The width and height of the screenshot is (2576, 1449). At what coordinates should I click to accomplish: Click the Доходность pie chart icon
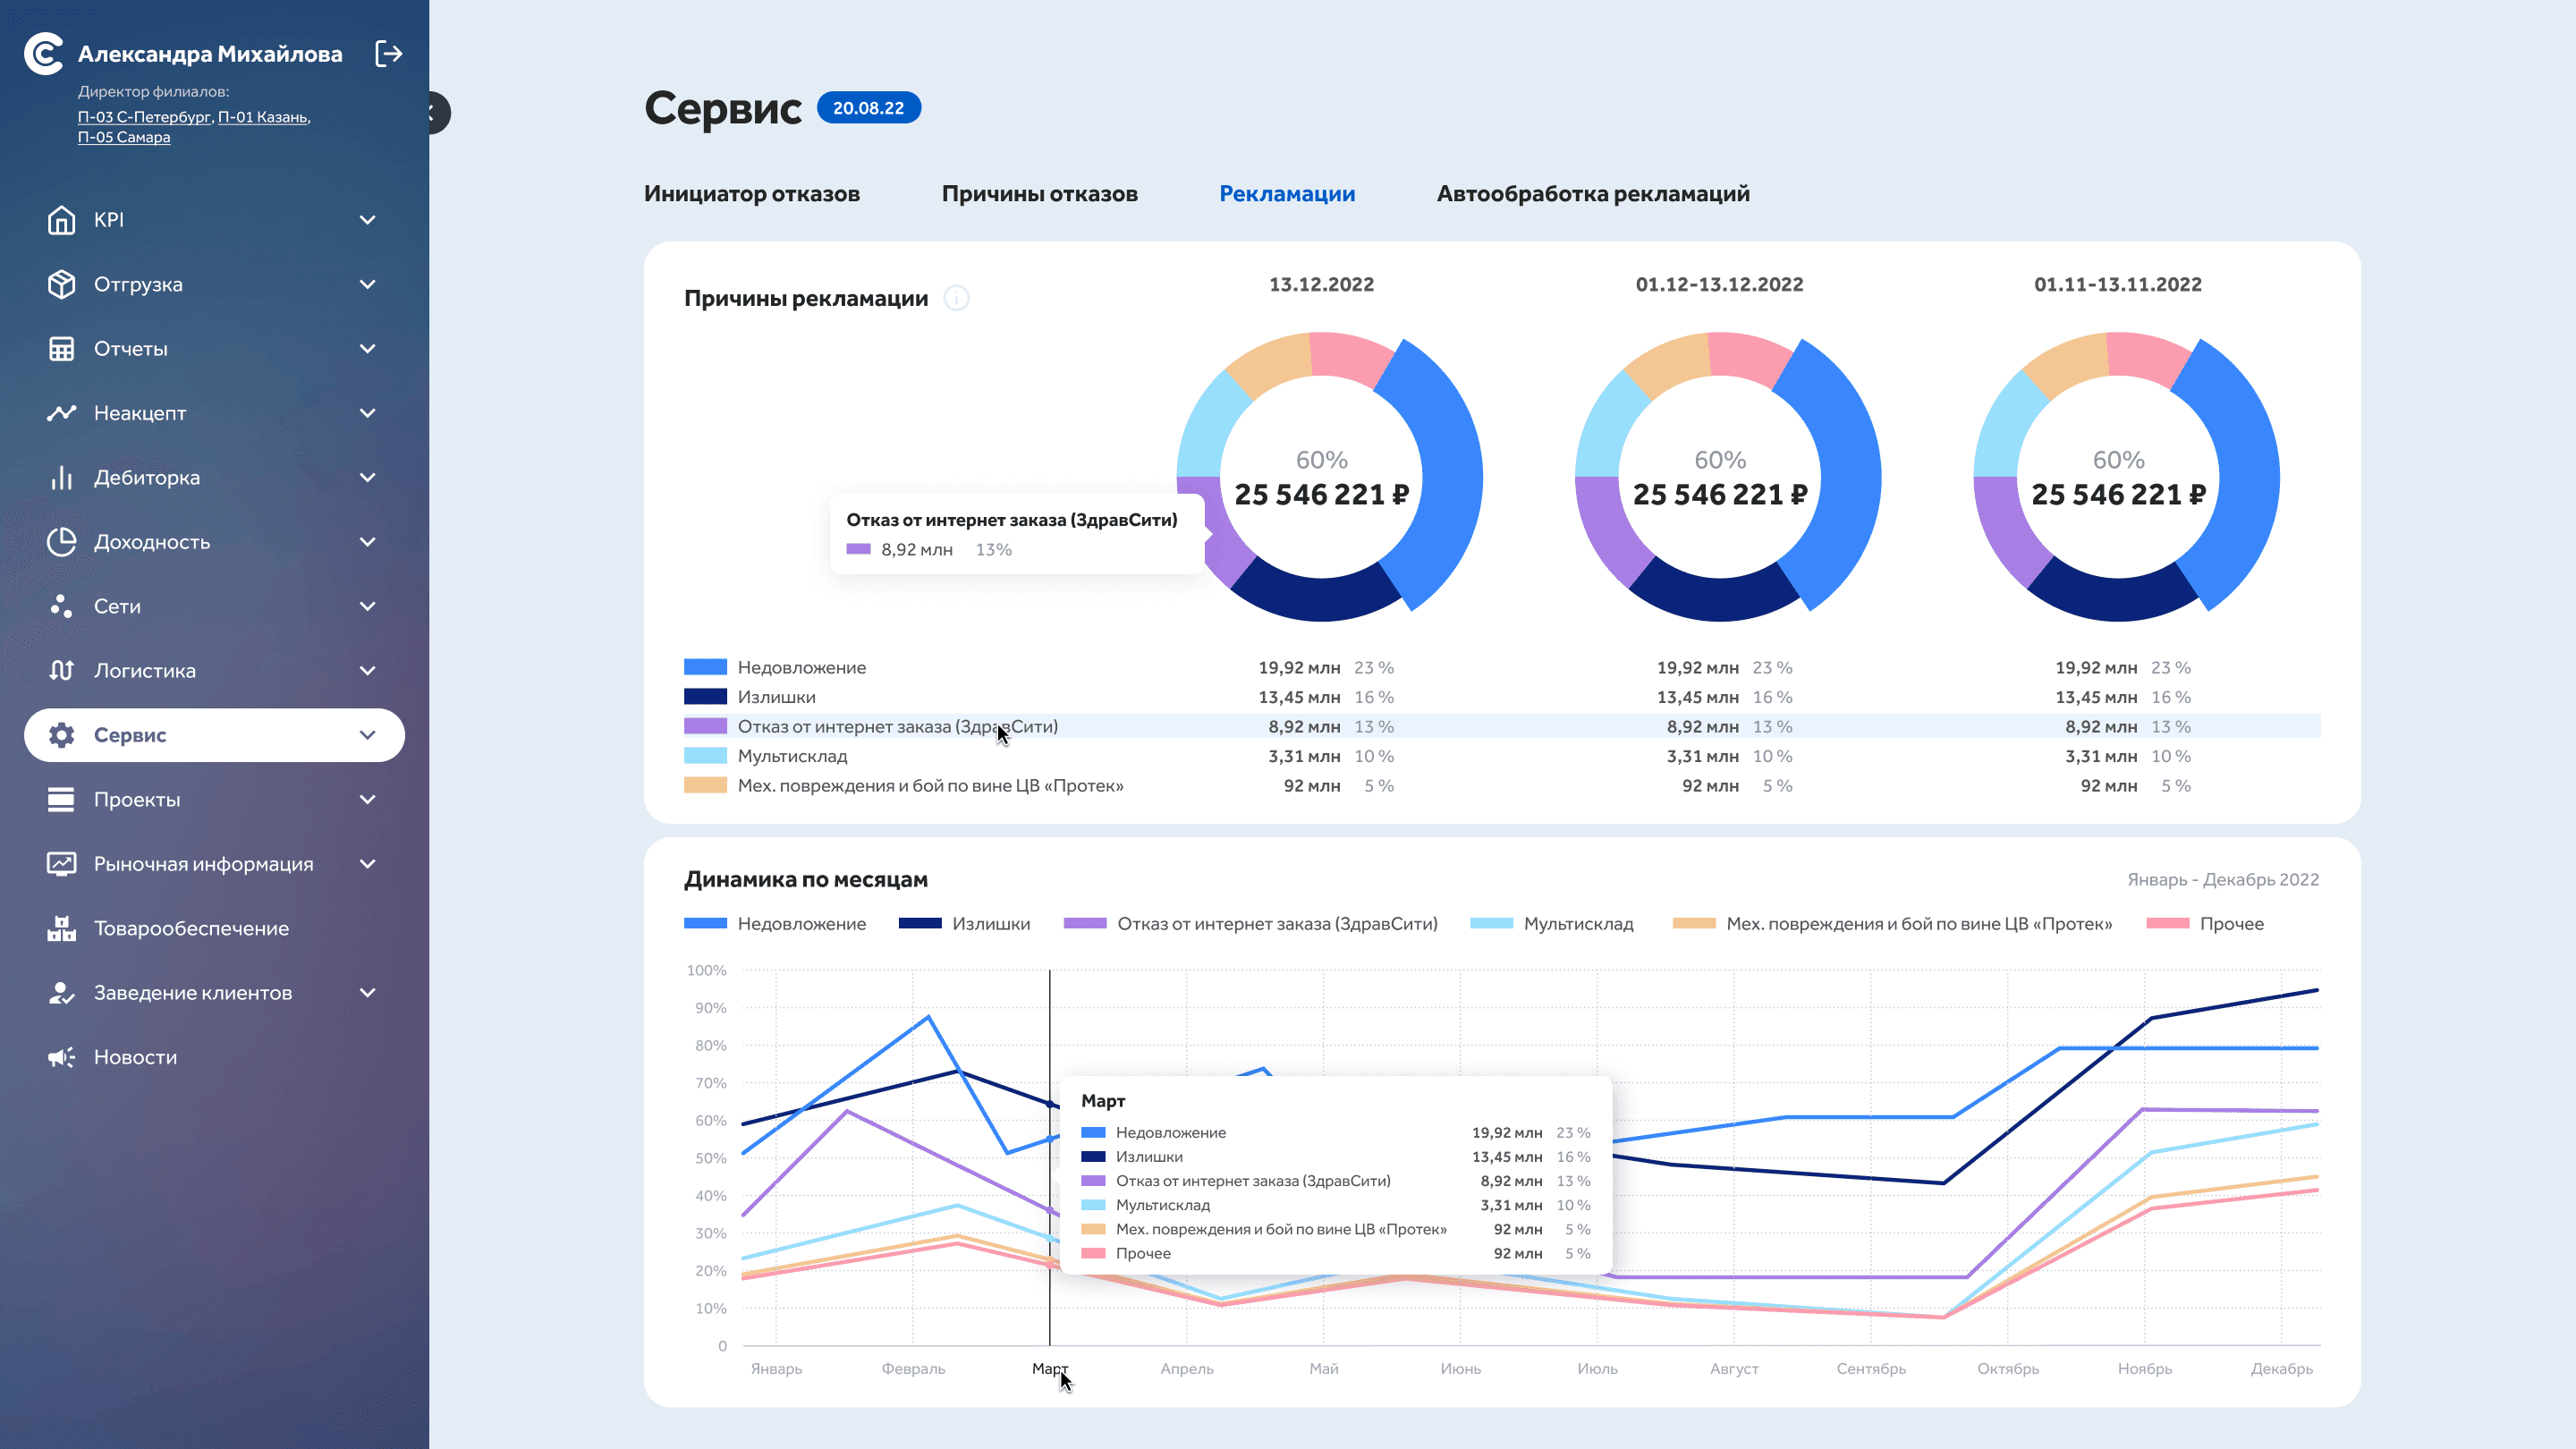coord(61,542)
